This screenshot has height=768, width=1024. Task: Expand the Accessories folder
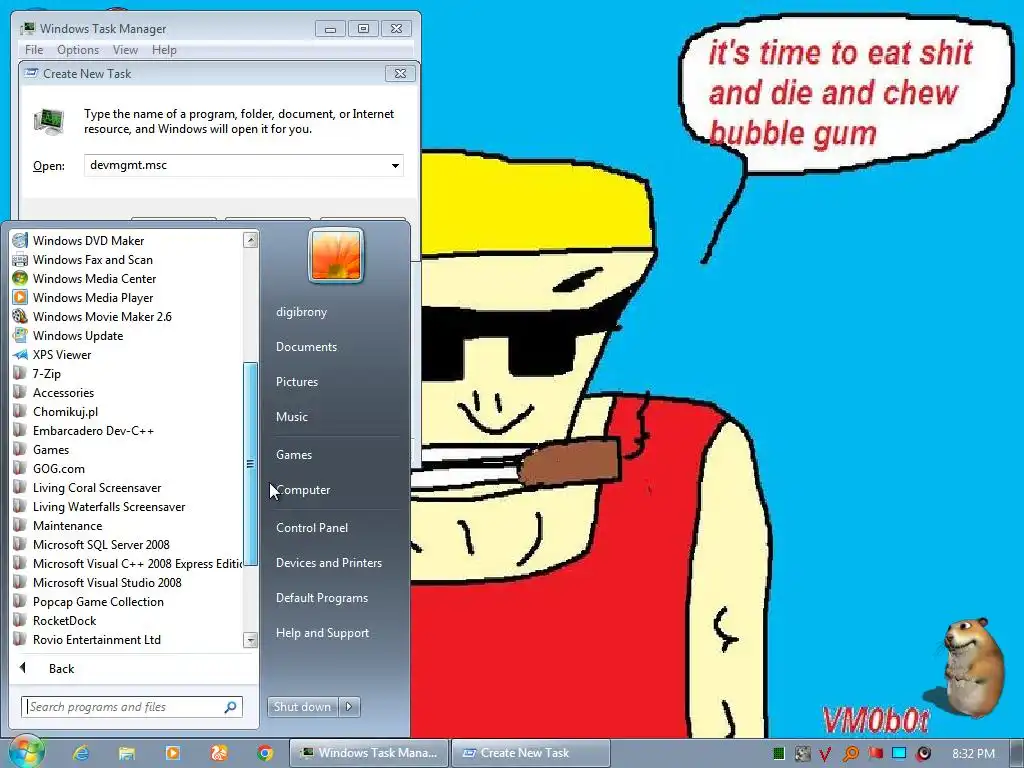(x=63, y=392)
